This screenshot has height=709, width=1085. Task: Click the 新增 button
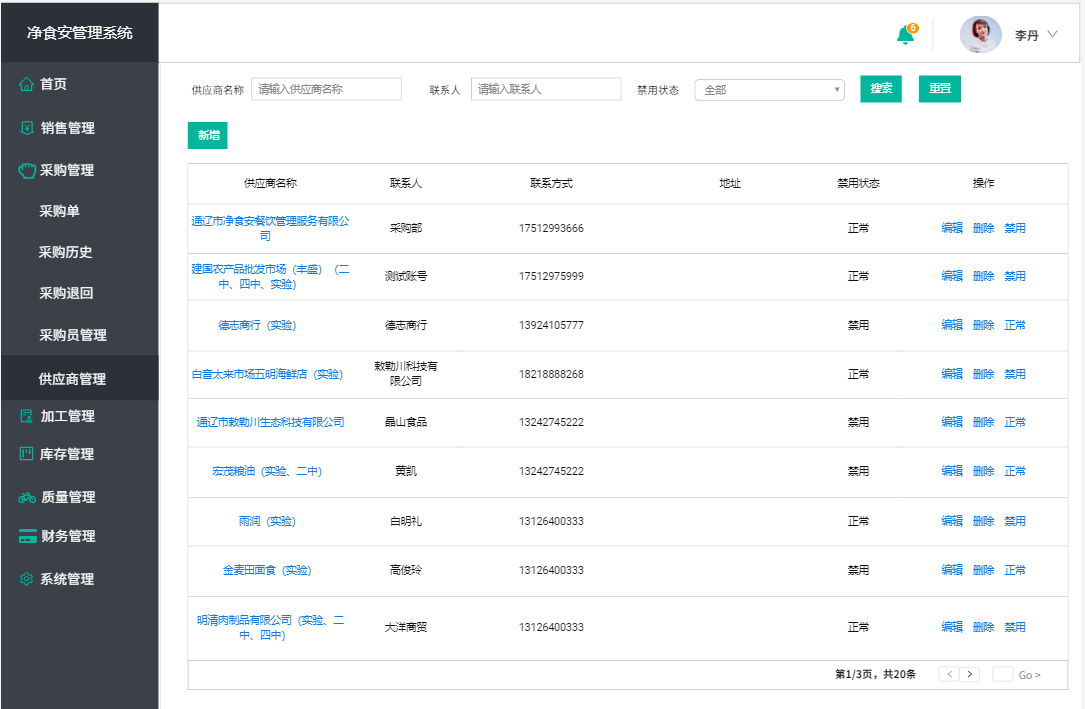click(208, 136)
